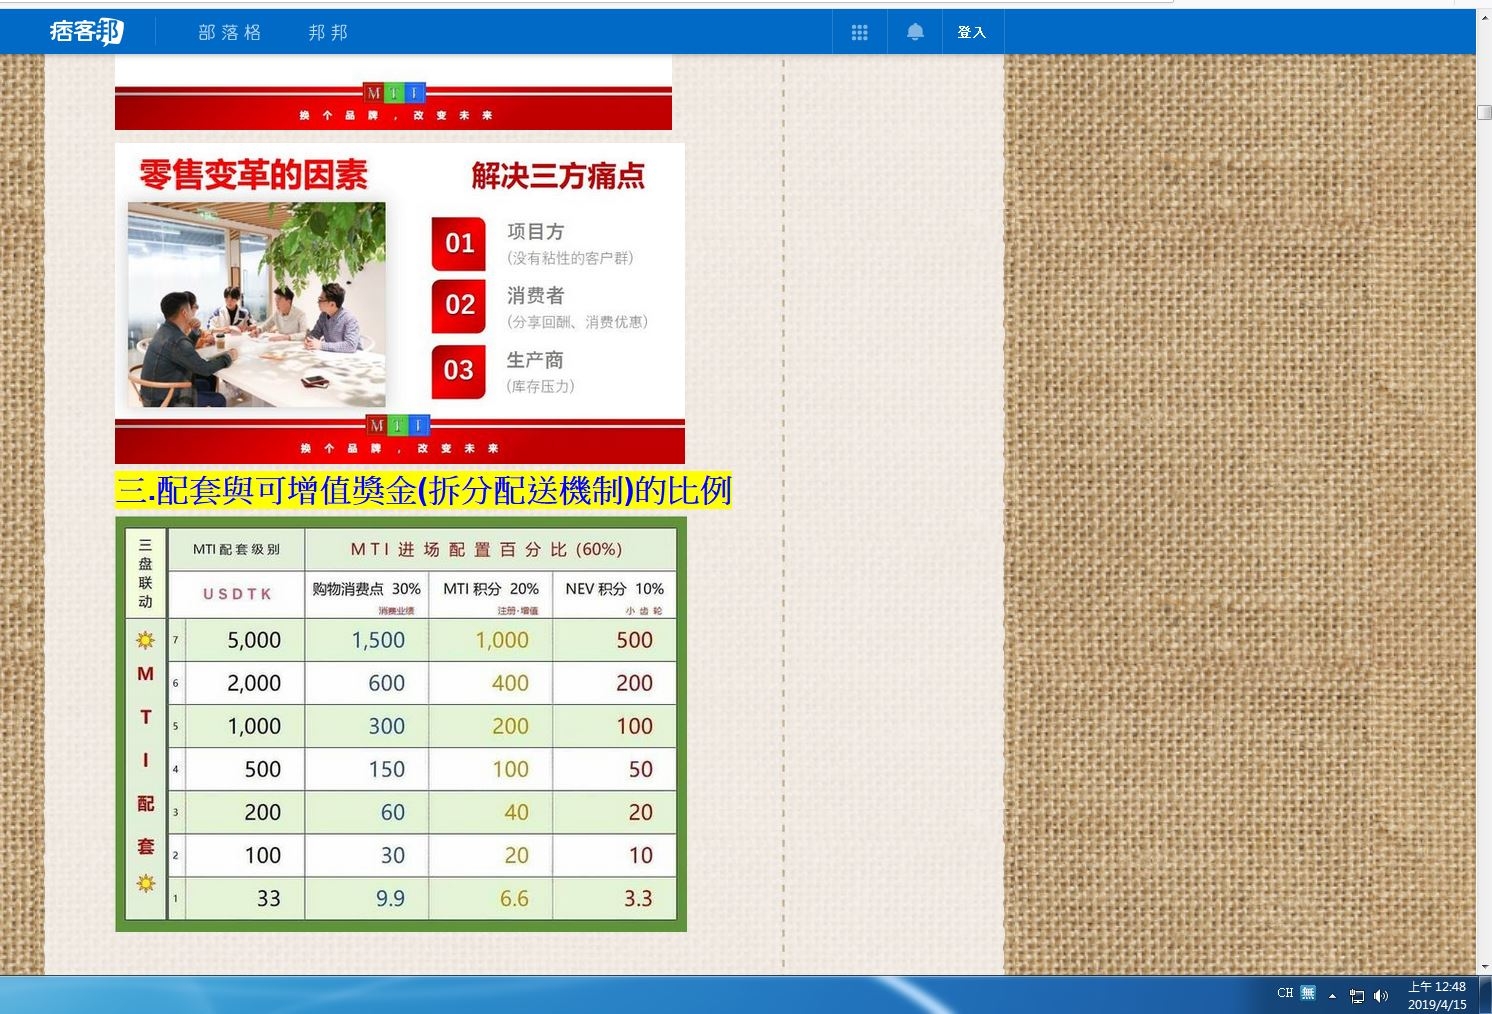Click the Pixnet 痞客邦 logo
The image size is (1492, 1014).
click(87, 32)
